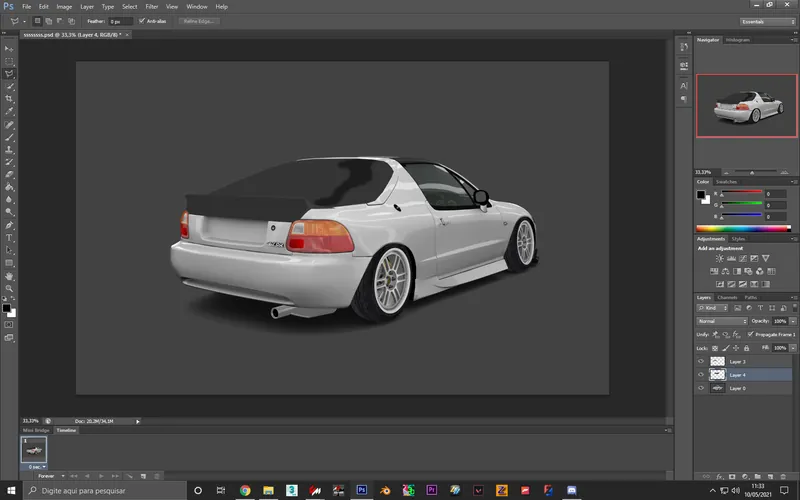Select the Hand tool
800x500 pixels.
tap(9, 276)
